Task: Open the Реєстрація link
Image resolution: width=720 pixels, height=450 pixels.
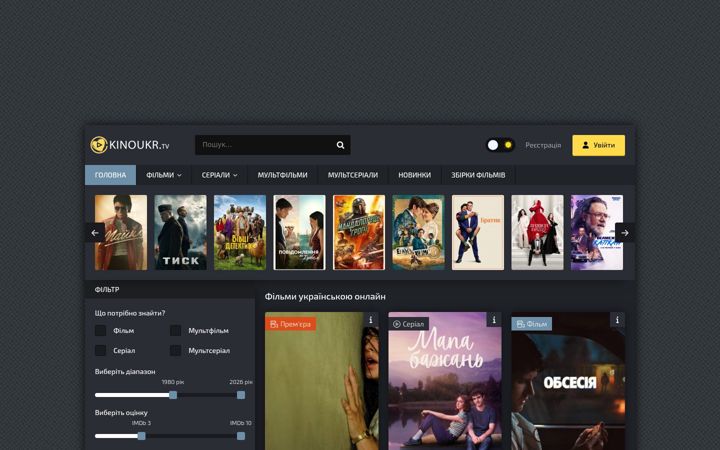Action: pyautogui.click(x=543, y=145)
